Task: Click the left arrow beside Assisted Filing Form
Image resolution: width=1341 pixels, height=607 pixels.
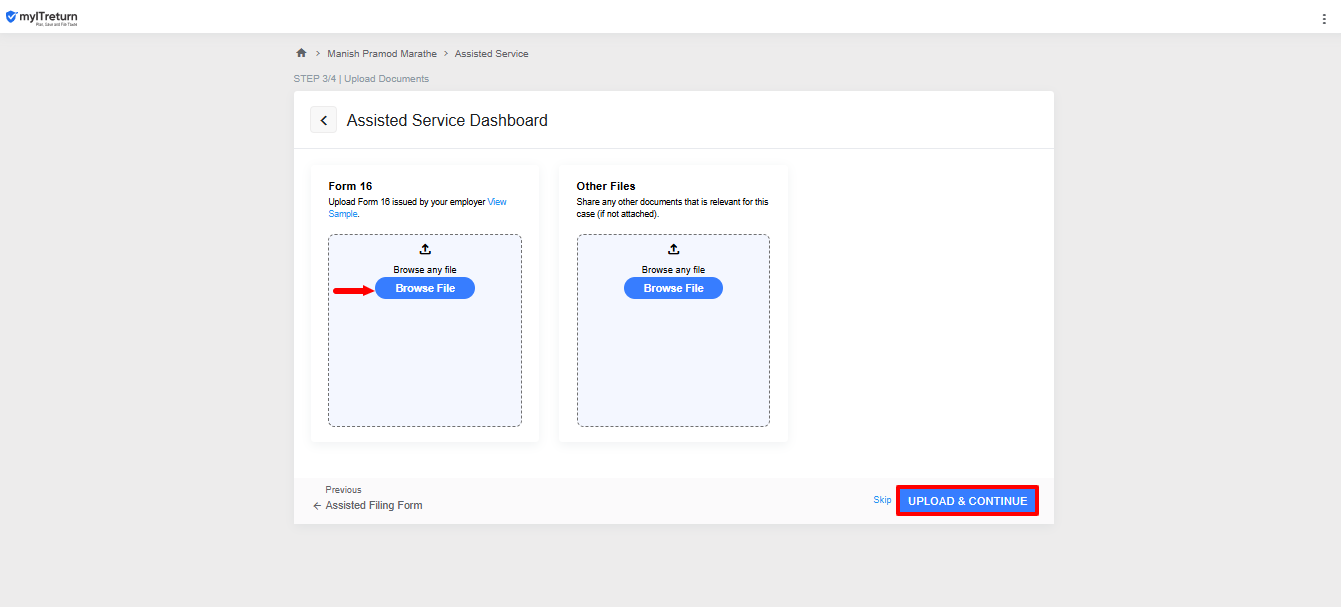Action: [x=317, y=506]
